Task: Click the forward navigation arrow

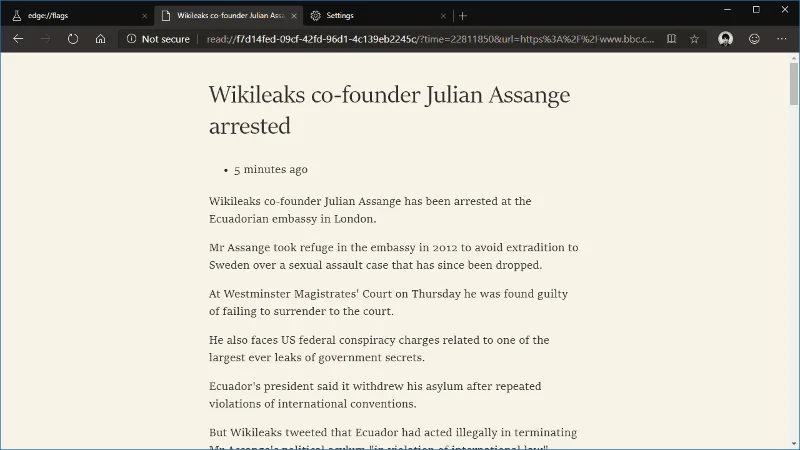Action: pyautogui.click(x=45, y=39)
